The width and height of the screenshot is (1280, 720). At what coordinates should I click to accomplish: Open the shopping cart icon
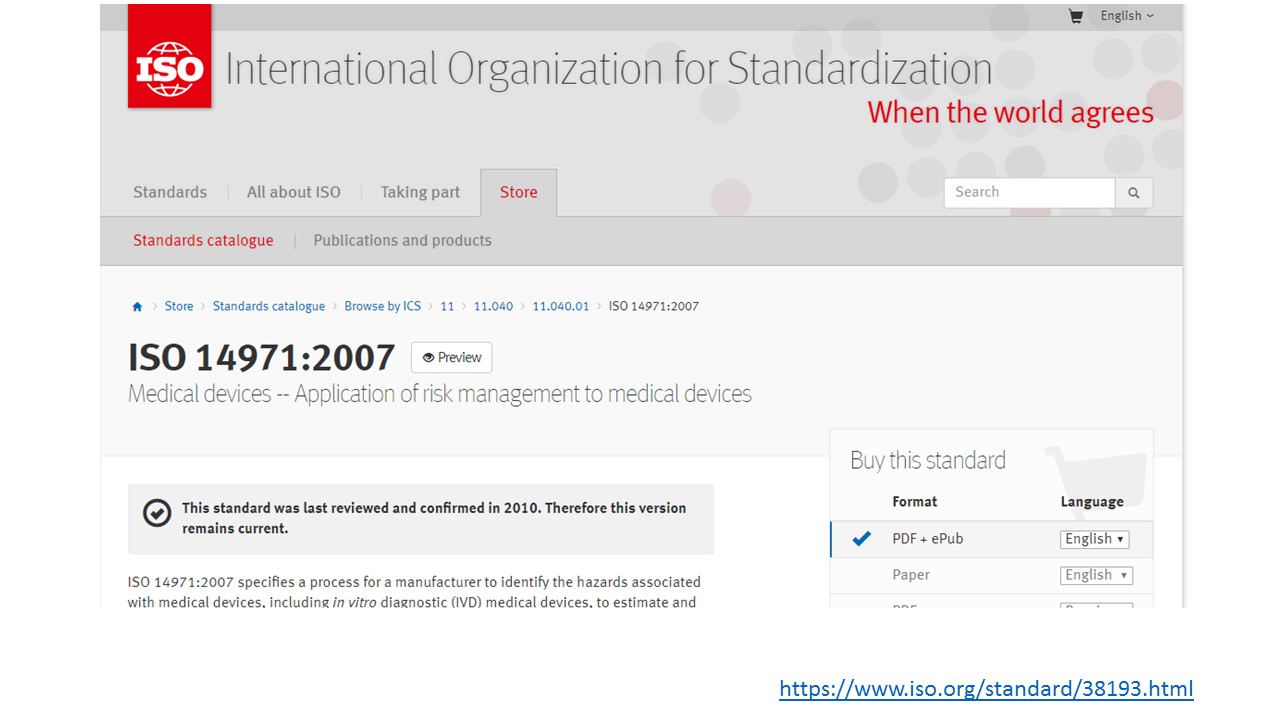click(1076, 16)
